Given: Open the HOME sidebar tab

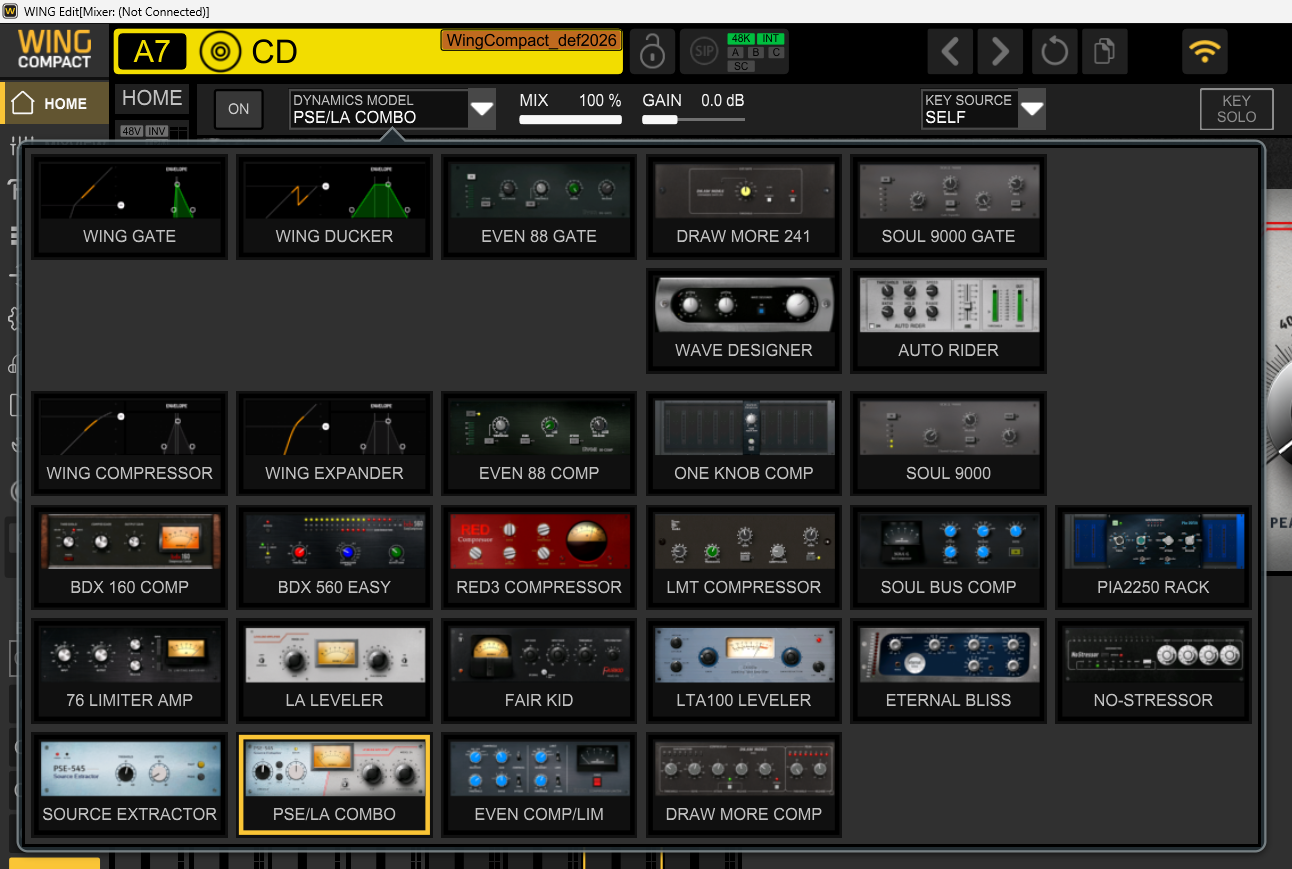Looking at the screenshot, I should click(x=55, y=104).
